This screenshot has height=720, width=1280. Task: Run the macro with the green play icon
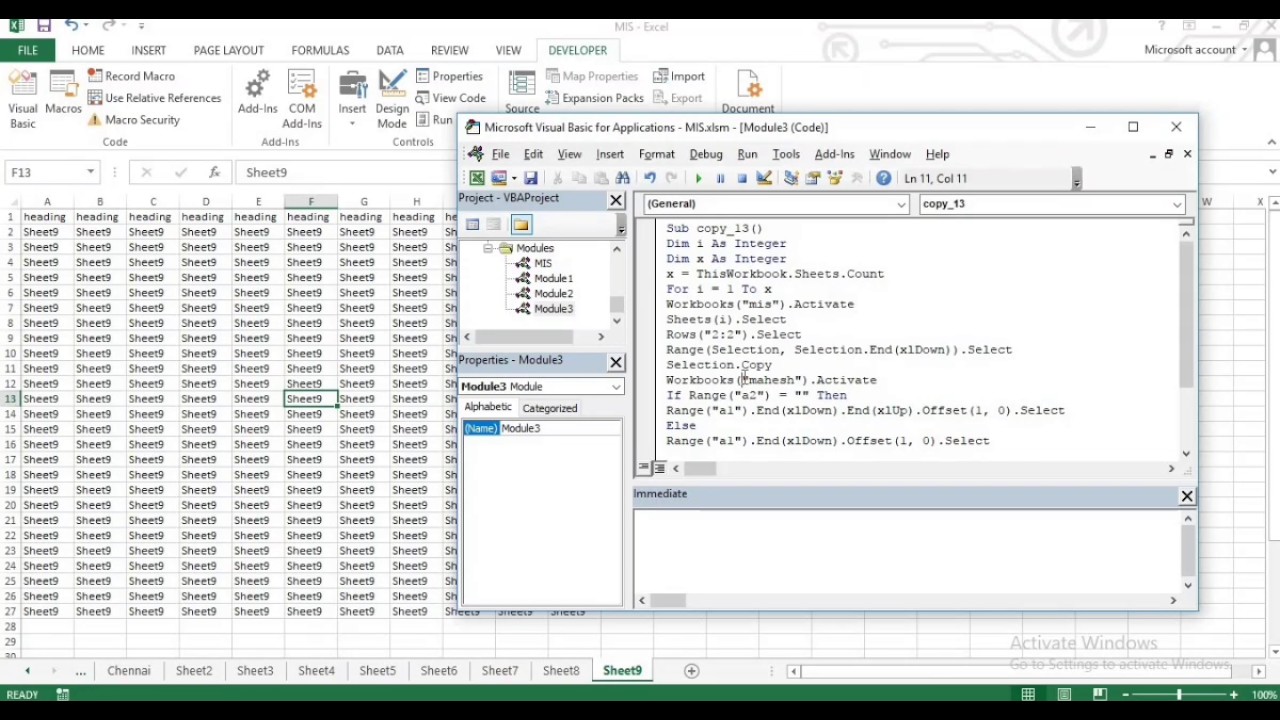tap(698, 178)
